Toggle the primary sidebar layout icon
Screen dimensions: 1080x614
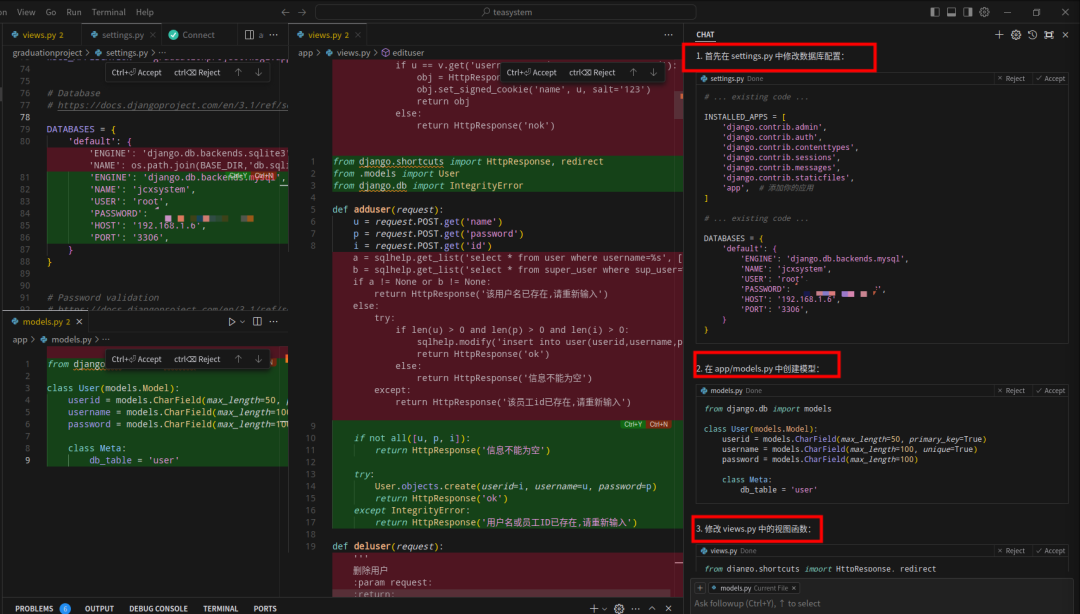(935, 12)
